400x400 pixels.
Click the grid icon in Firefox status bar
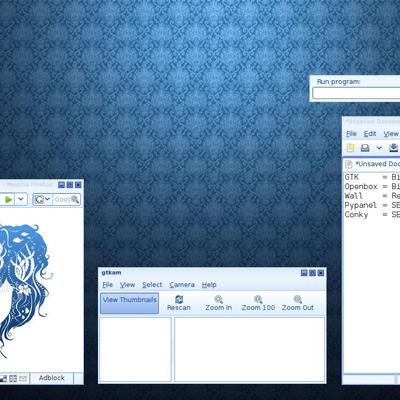click(x=13, y=379)
